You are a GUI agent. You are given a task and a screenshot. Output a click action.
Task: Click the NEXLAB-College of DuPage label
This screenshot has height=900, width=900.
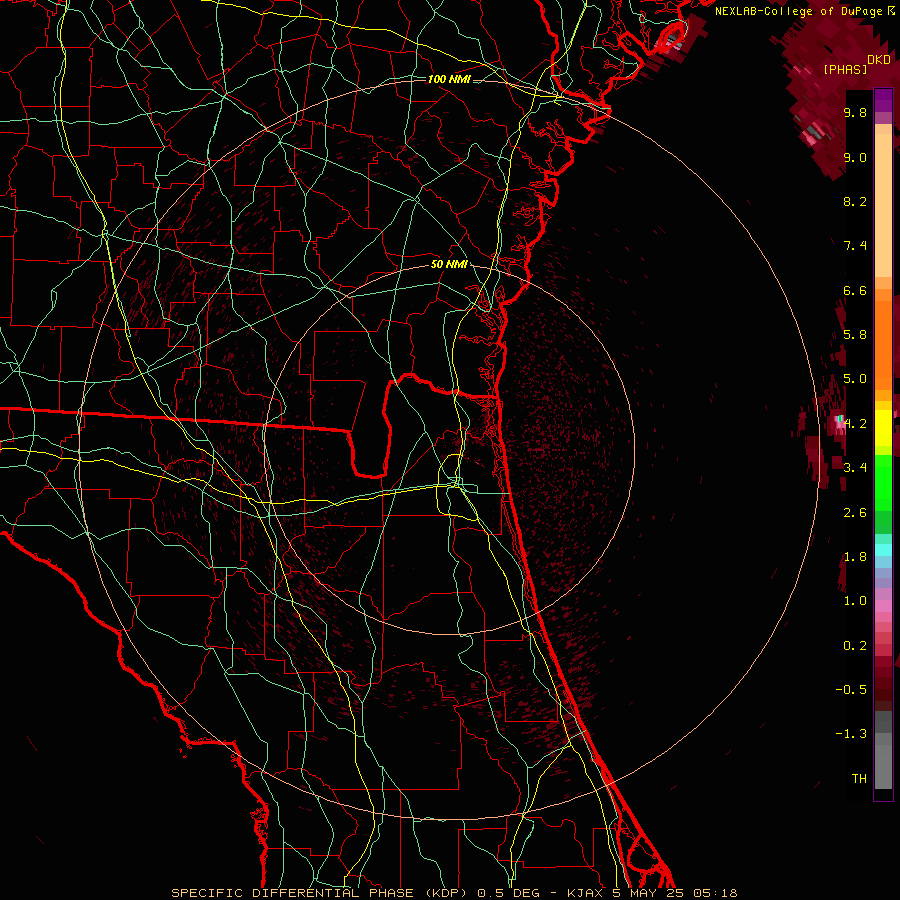tap(798, 11)
